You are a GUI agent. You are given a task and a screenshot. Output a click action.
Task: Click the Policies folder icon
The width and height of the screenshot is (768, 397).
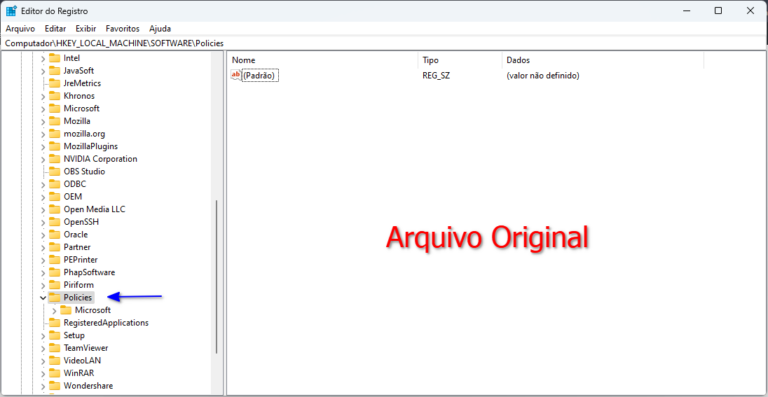coord(54,297)
